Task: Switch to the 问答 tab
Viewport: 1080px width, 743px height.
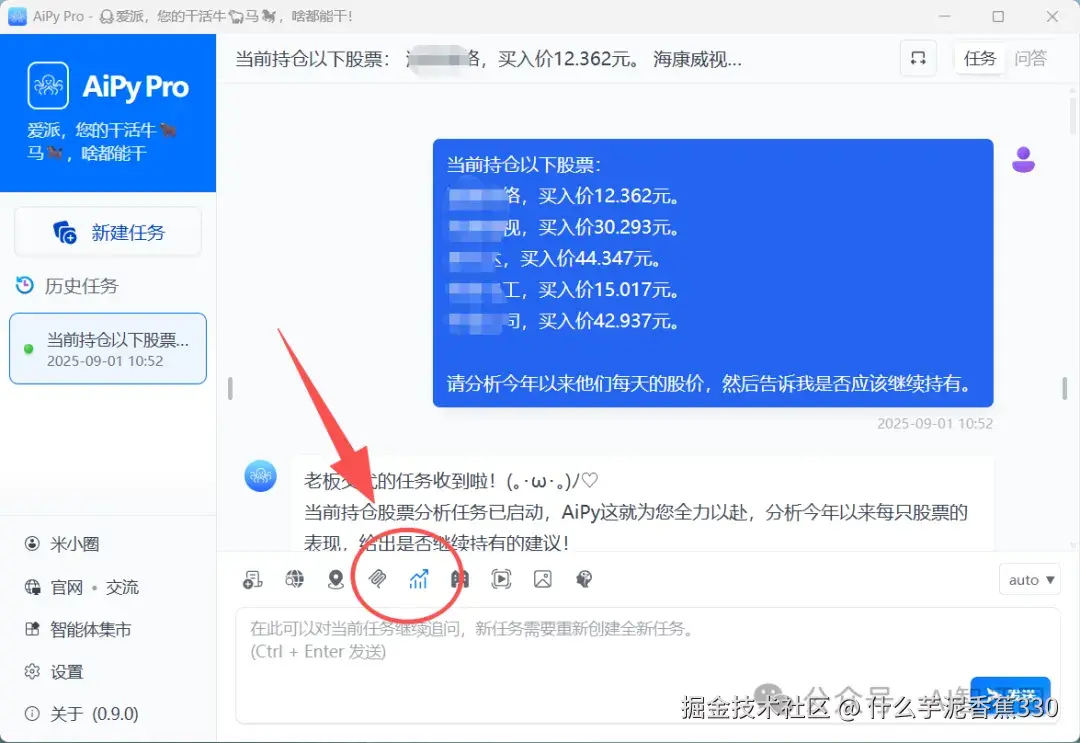Action: (1031, 58)
